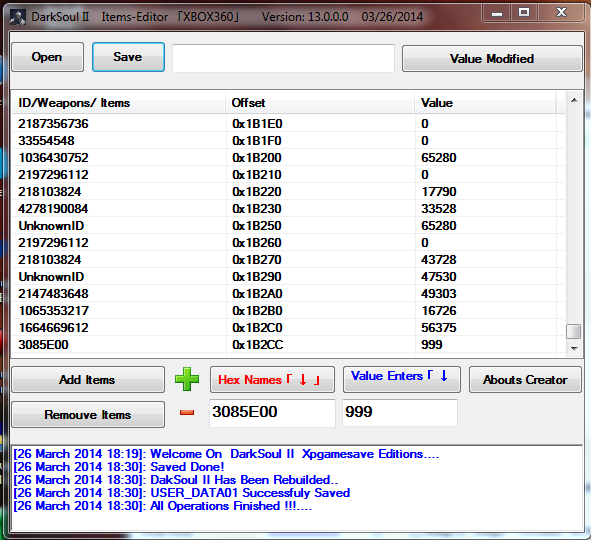Select the row at offset 0x1B210

point(288,174)
